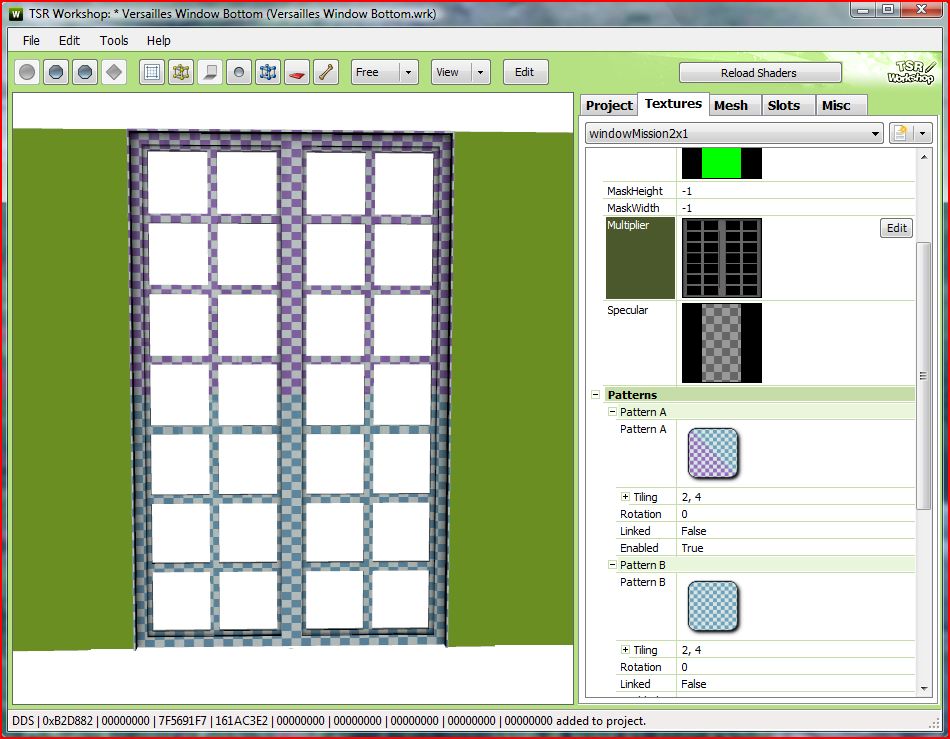Open the Tools menu

click(x=113, y=40)
